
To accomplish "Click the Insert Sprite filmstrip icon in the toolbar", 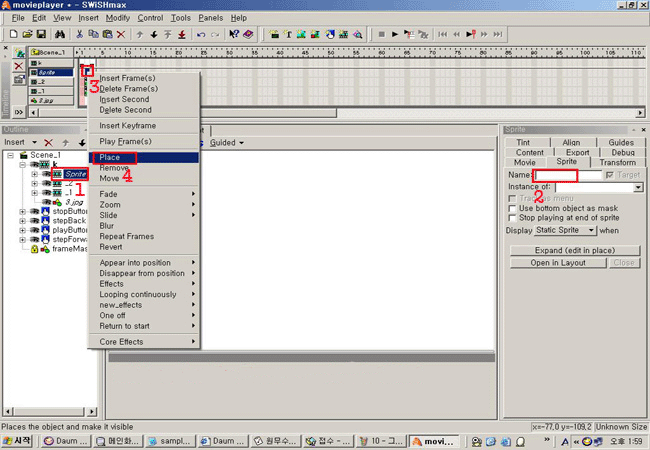I will pyautogui.click(x=343, y=34).
